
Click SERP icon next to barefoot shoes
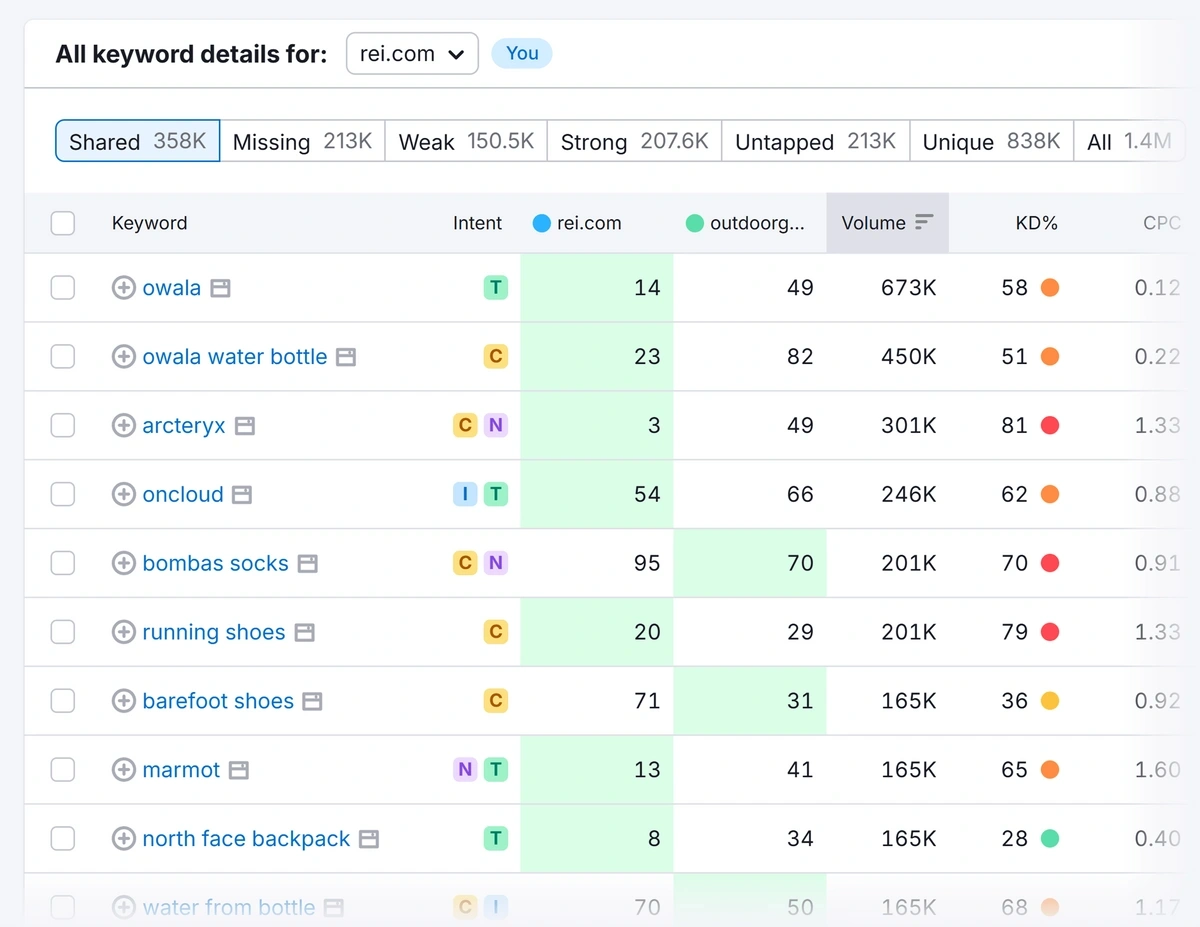(x=313, y=702)
